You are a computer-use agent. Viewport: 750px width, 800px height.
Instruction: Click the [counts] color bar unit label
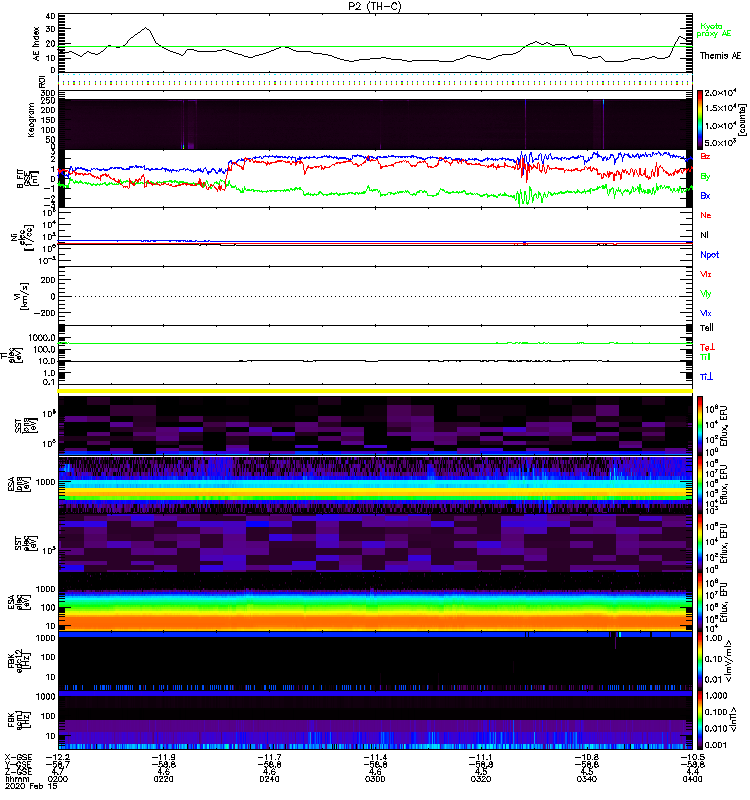click(743, 120)
